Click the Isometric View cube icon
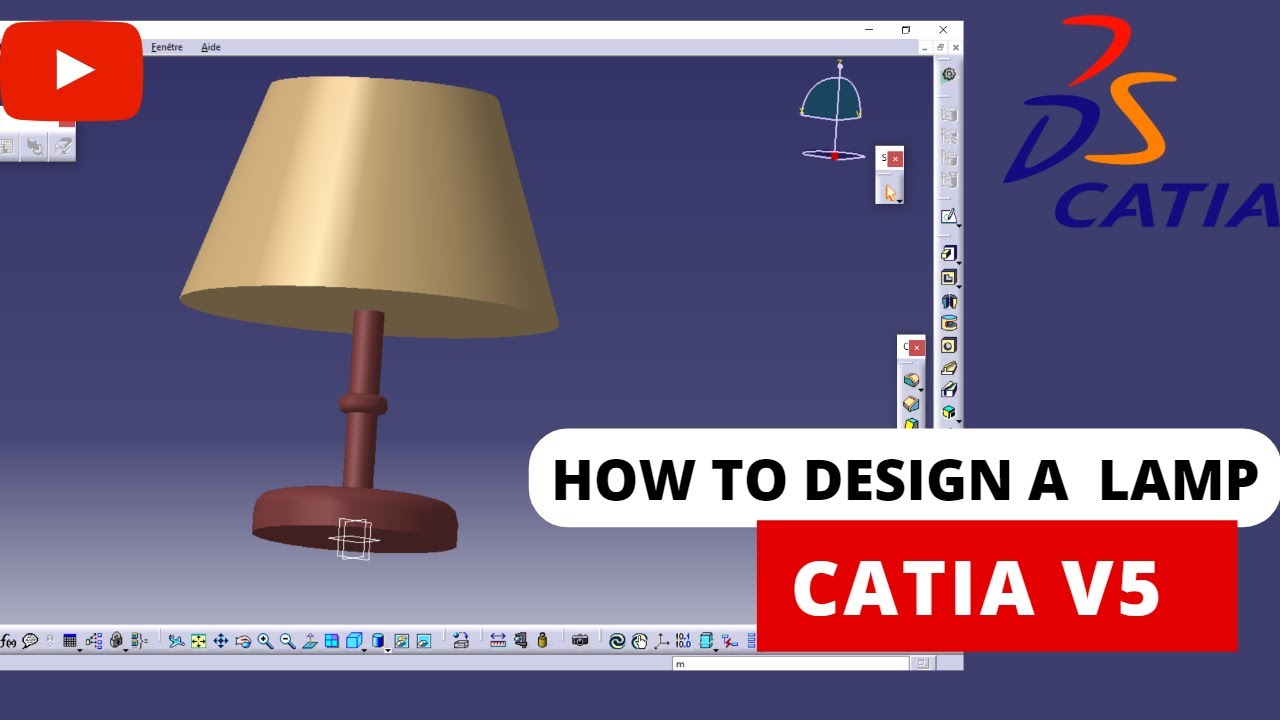 click(x=353, y=641)
